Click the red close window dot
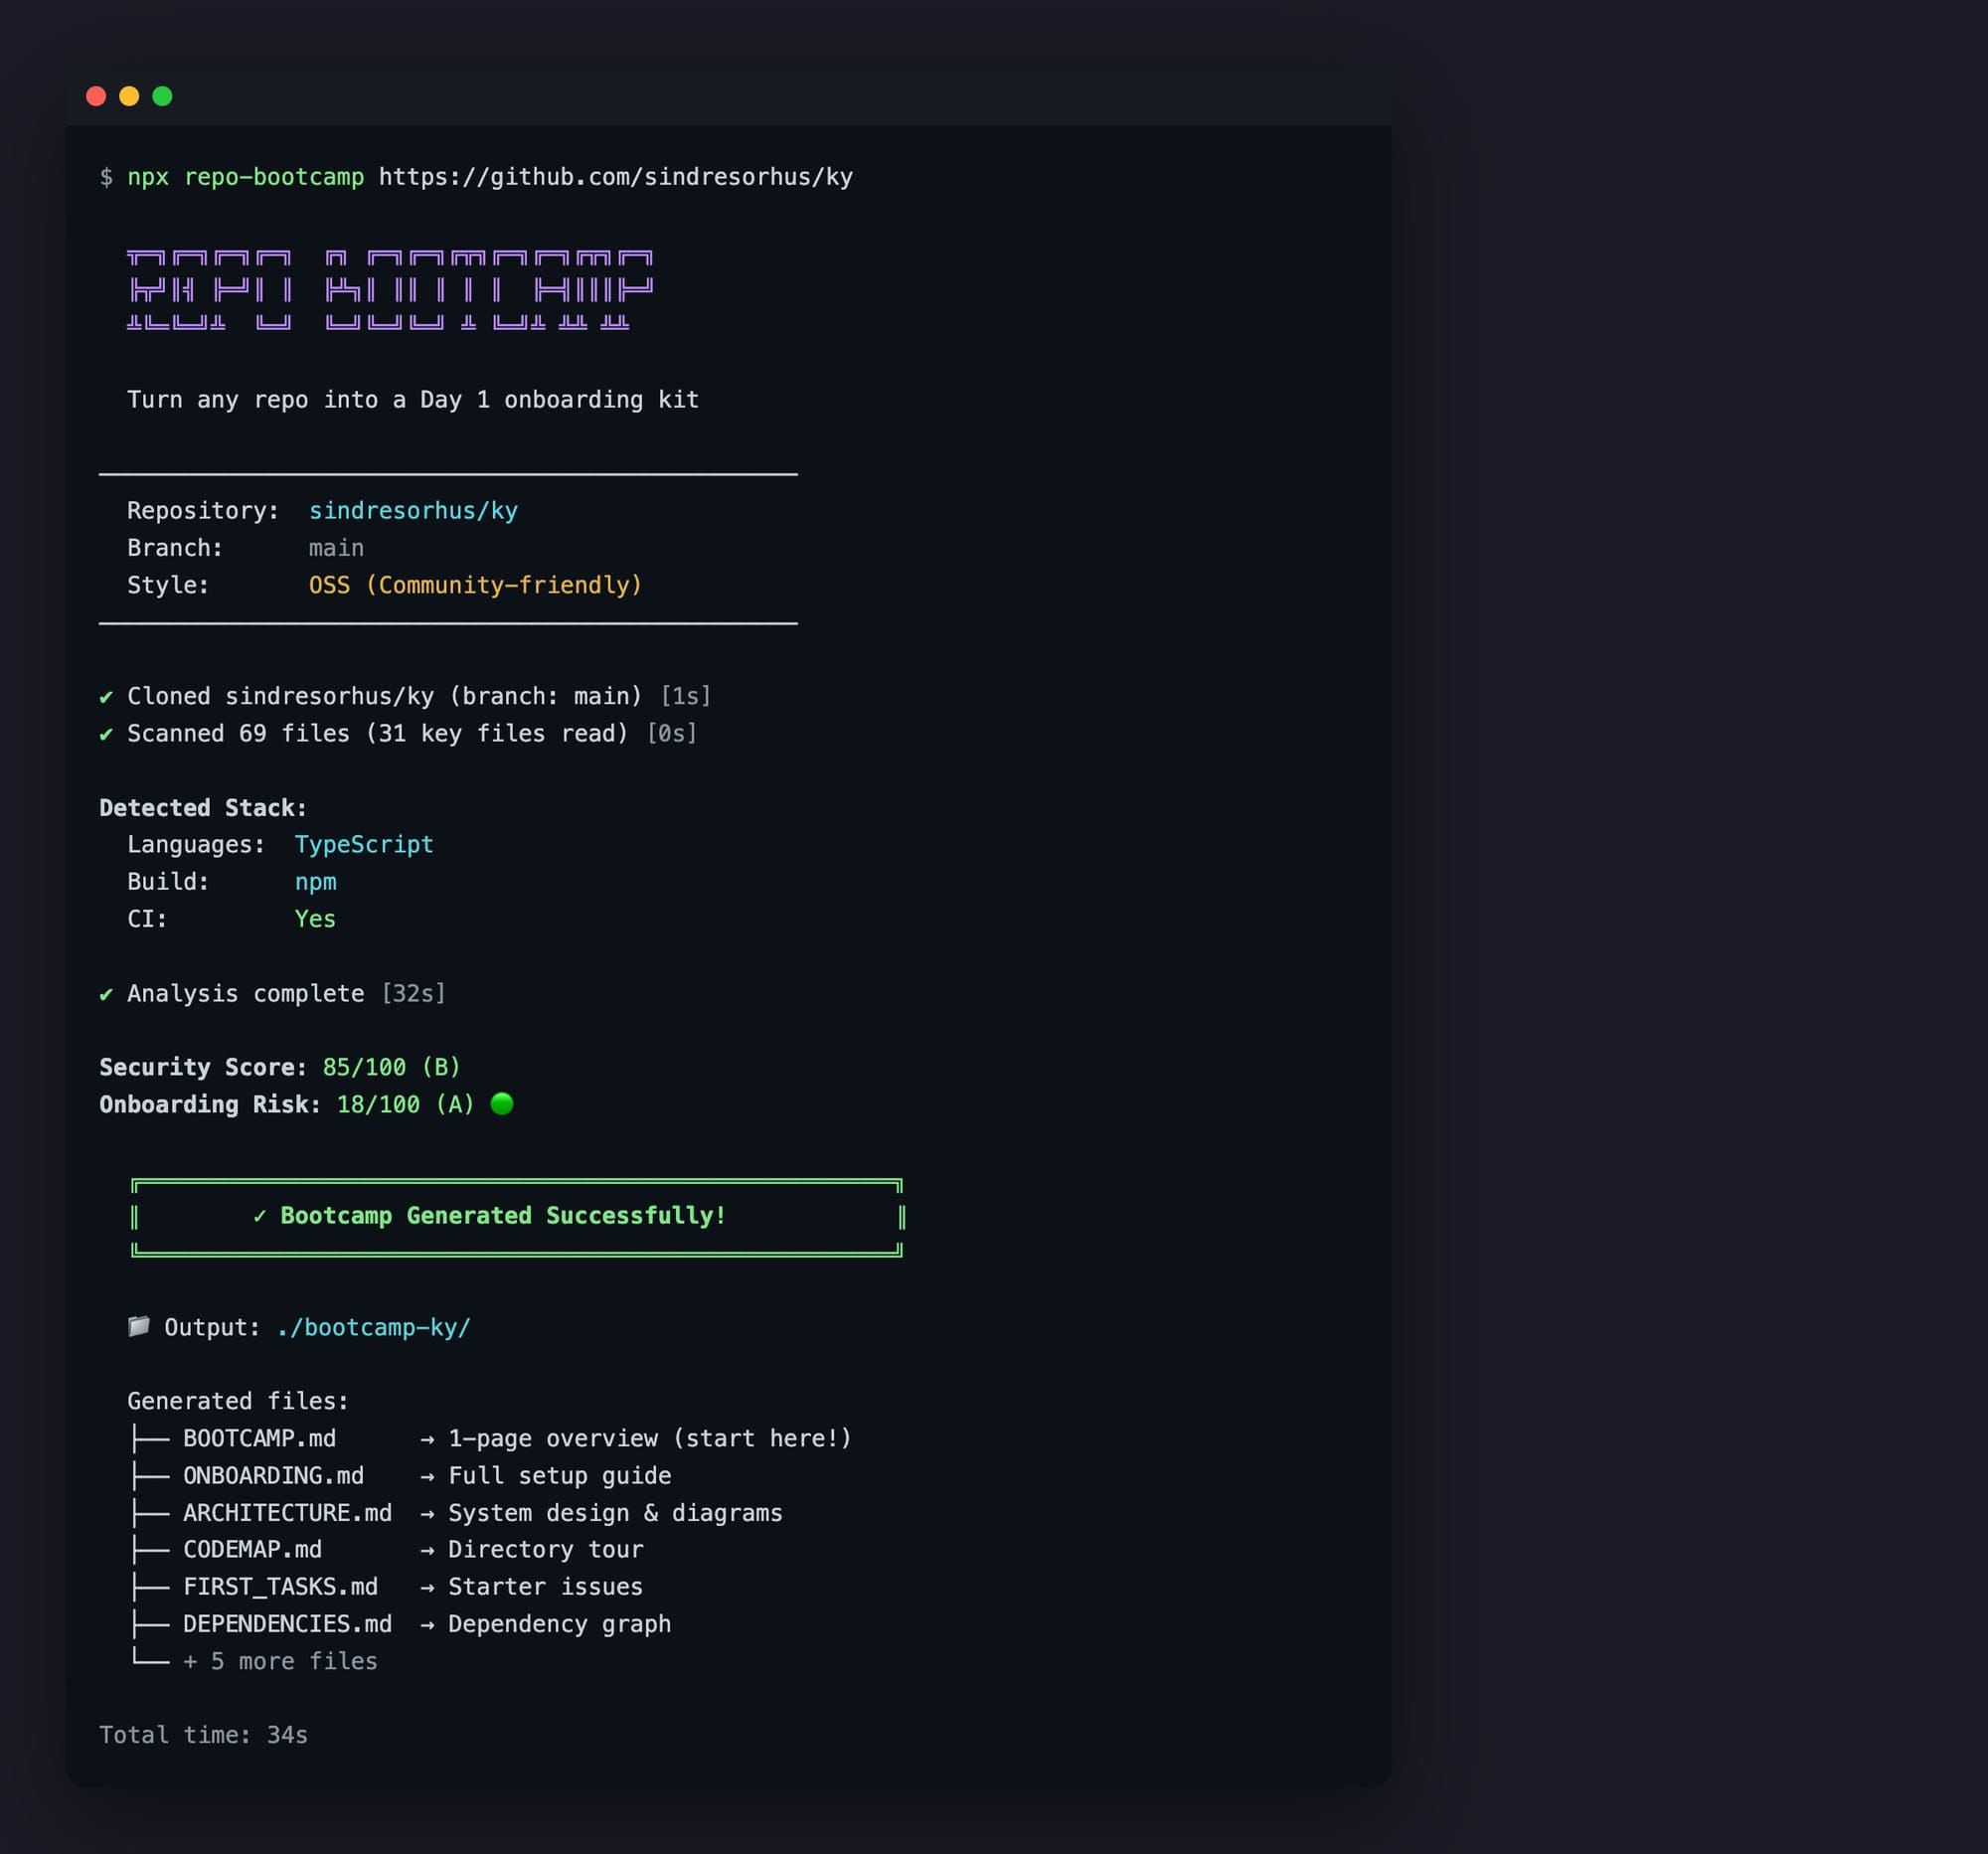 tap(96, 96)
